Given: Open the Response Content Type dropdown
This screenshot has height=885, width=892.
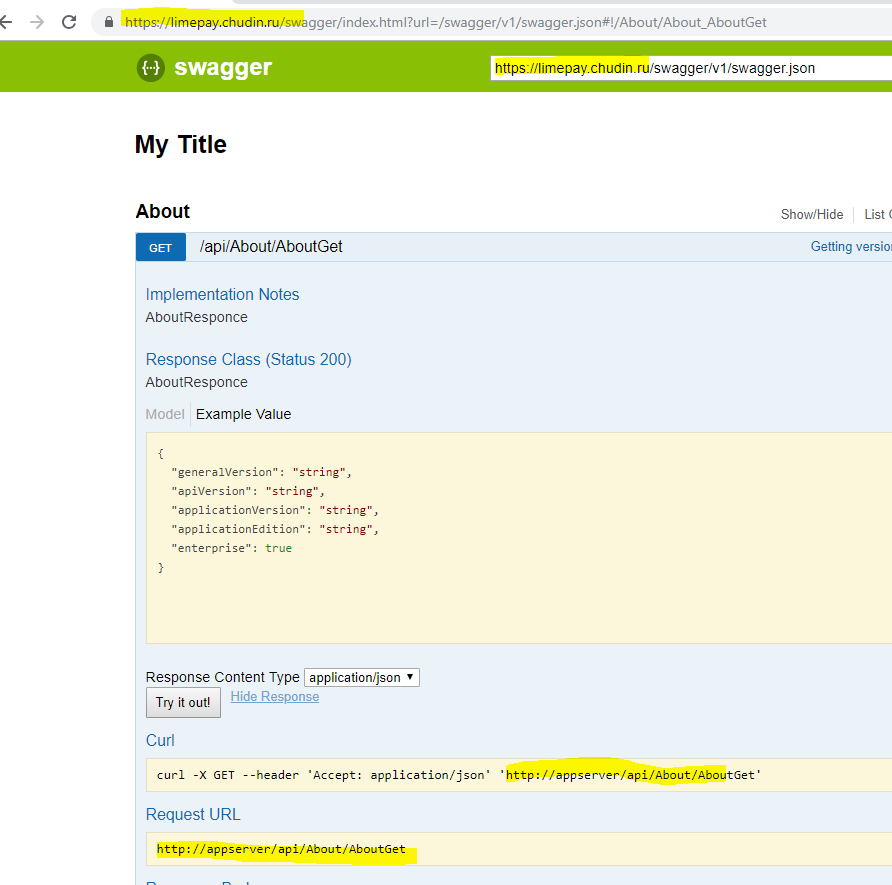Looking at the screenshot, I should (361, 677).
